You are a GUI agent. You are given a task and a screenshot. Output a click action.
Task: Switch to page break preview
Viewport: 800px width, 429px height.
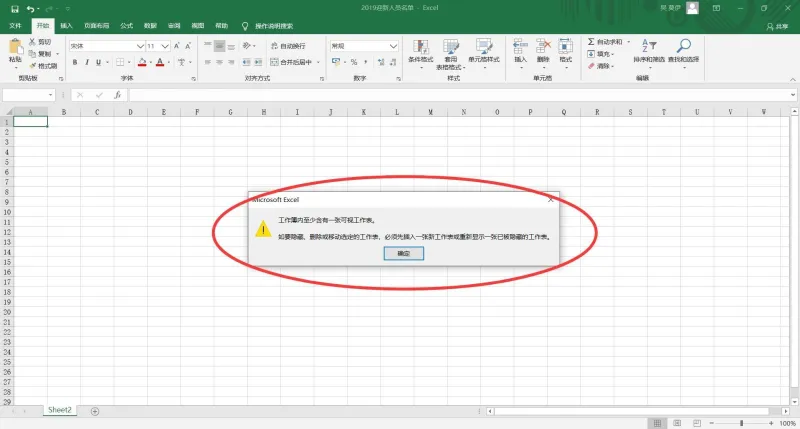(697, 423)
